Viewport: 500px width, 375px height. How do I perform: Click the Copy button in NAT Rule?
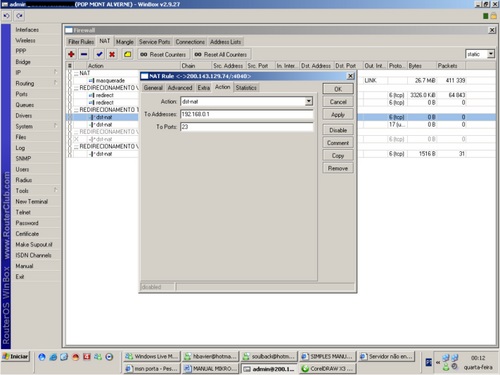click(338, 155)
